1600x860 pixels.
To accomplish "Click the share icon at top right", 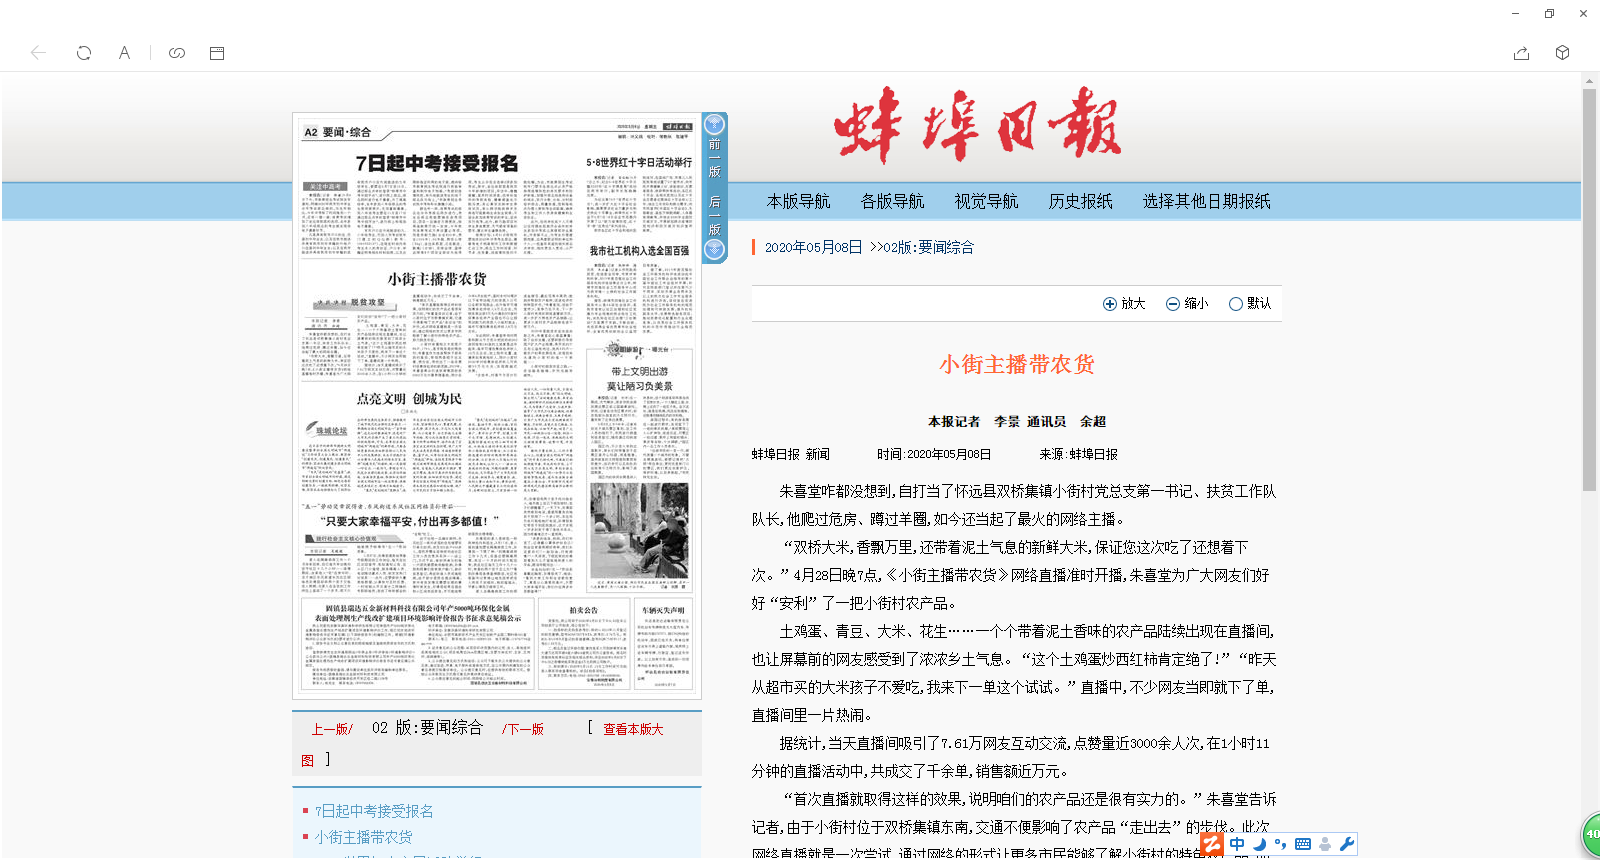I will pyautogui.click(x=1521, y=53).
